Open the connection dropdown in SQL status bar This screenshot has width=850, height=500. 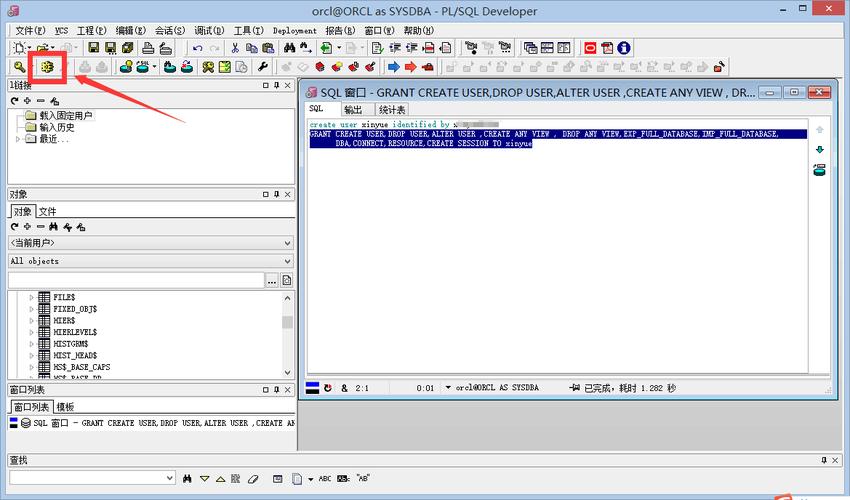pos(448,387)
